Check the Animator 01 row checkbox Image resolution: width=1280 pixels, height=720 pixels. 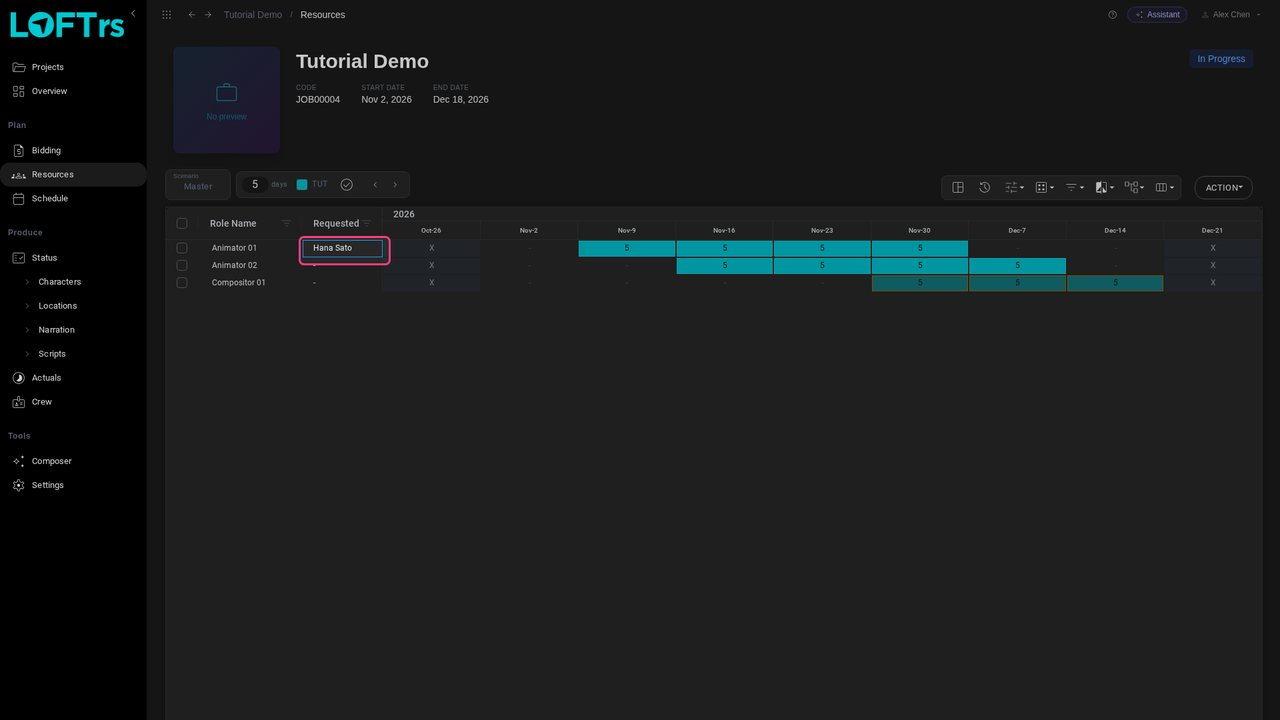point(182,248)
